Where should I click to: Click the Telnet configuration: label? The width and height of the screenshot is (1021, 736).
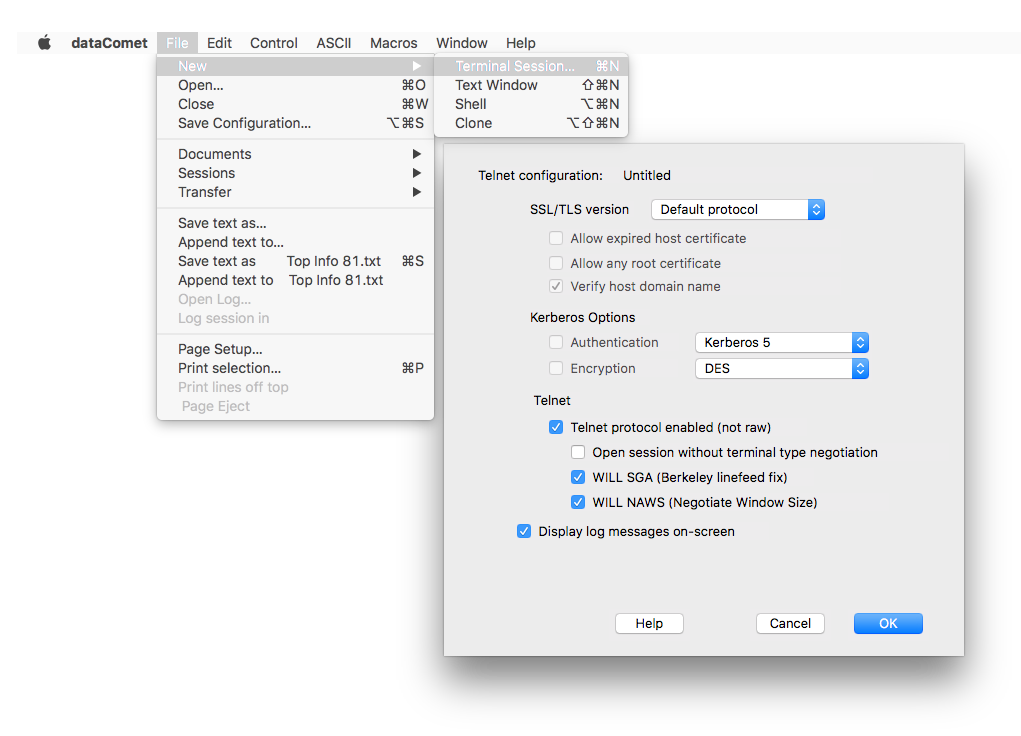540,175
